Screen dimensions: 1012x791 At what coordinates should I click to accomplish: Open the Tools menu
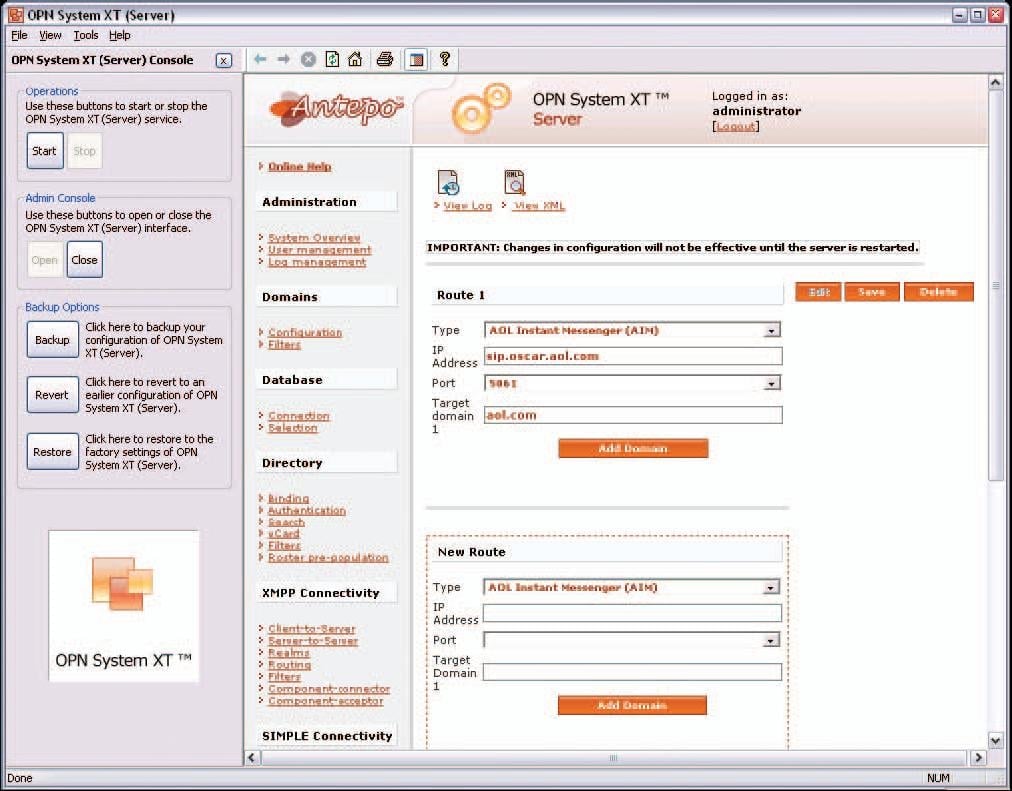[x=86, y=35]
